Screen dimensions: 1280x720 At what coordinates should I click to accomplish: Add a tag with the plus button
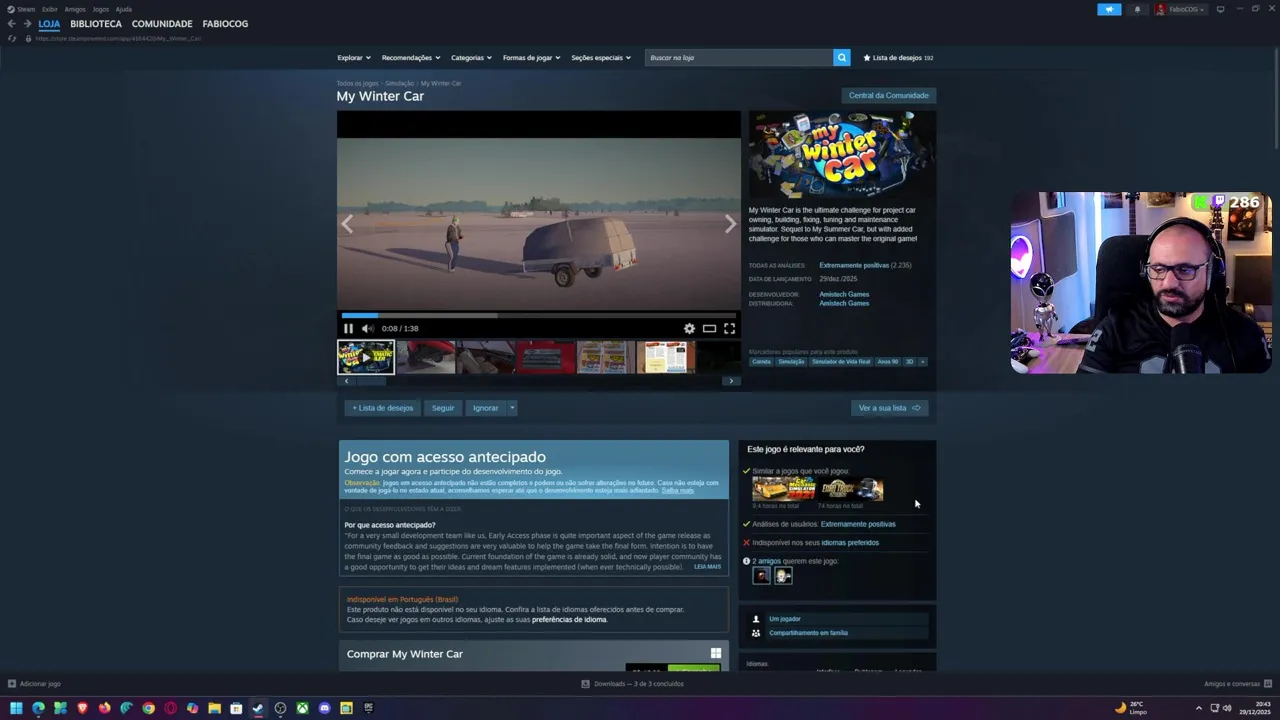(x=922, y=362)
